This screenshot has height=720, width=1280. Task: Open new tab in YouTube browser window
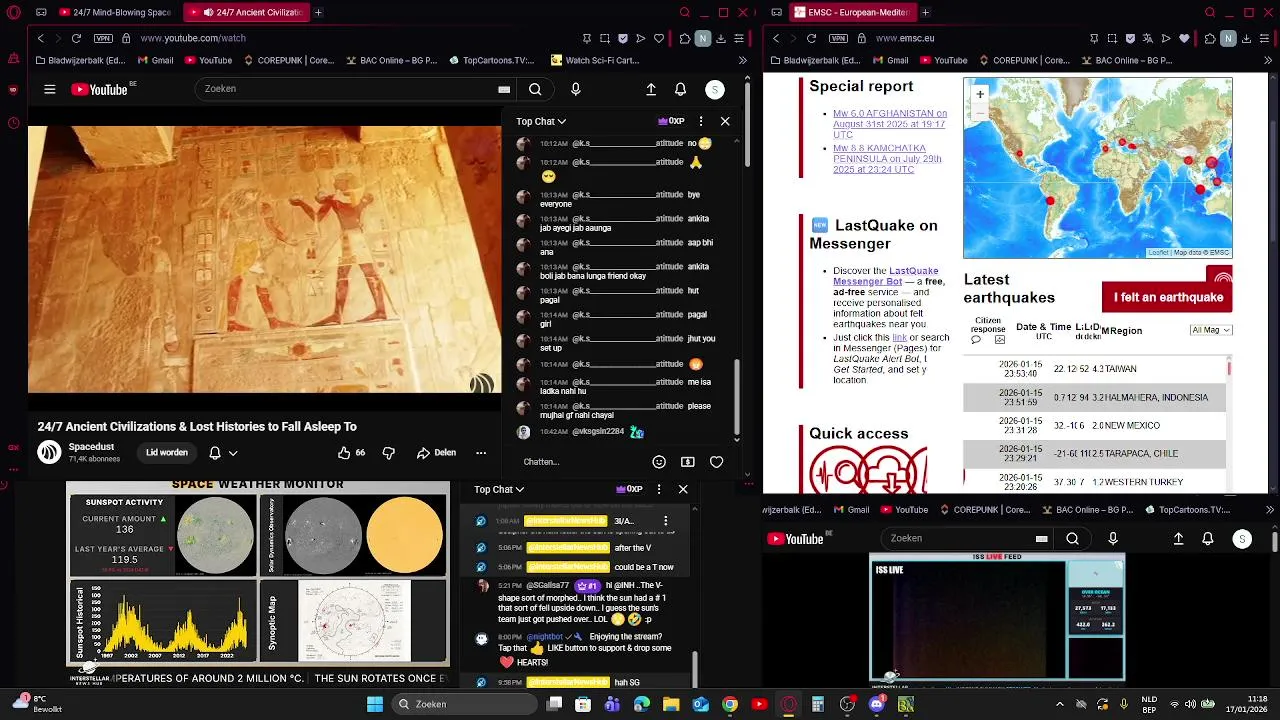pos(318,12)
